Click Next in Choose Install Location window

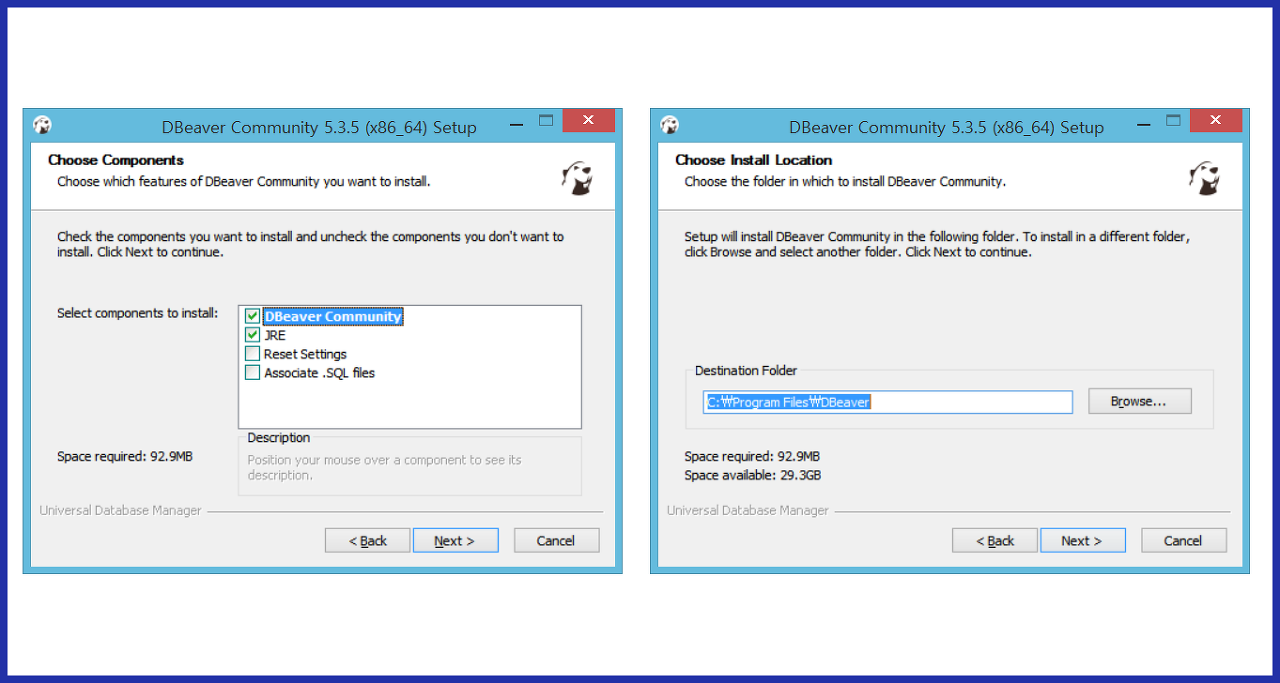[x=1083, y=540]
